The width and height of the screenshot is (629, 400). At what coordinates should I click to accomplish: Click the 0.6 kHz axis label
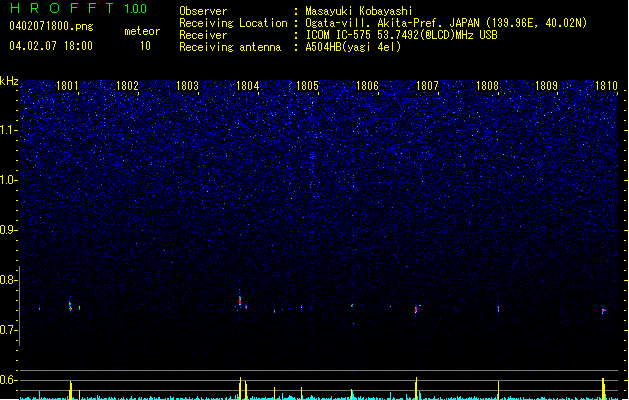[x=8, y=380]
